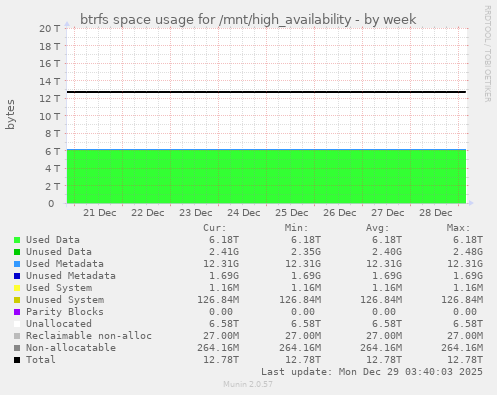This screenshot has width=497, height=395.
Task: Click the black Total line on the graph
Action: [267, 92]
